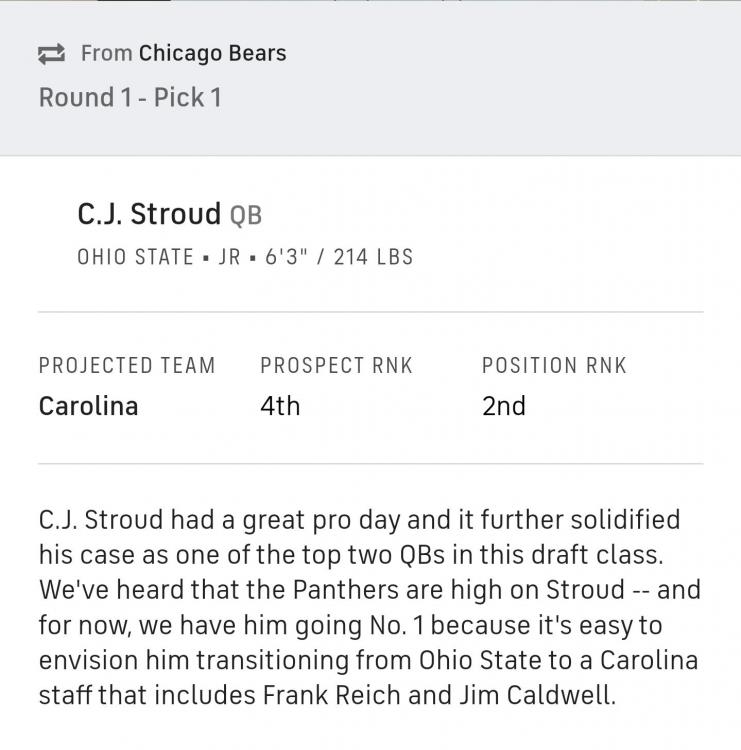Click the PROJECTED TEAM label
The height and width of the screenshot is (750, 741).
click(x=127, y=366)
